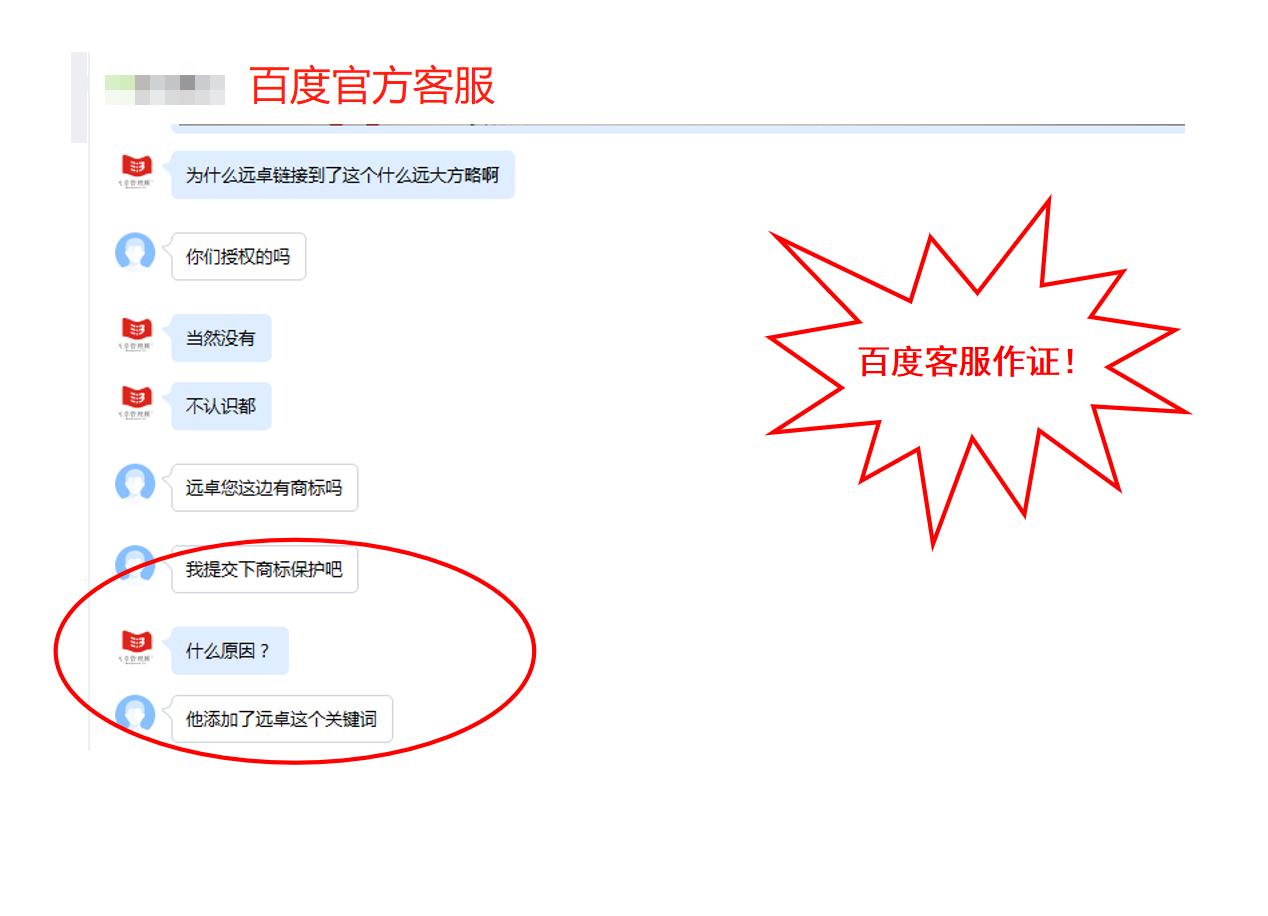Click red logo avatar beside '为什么远卓链接到了' message

135,170
